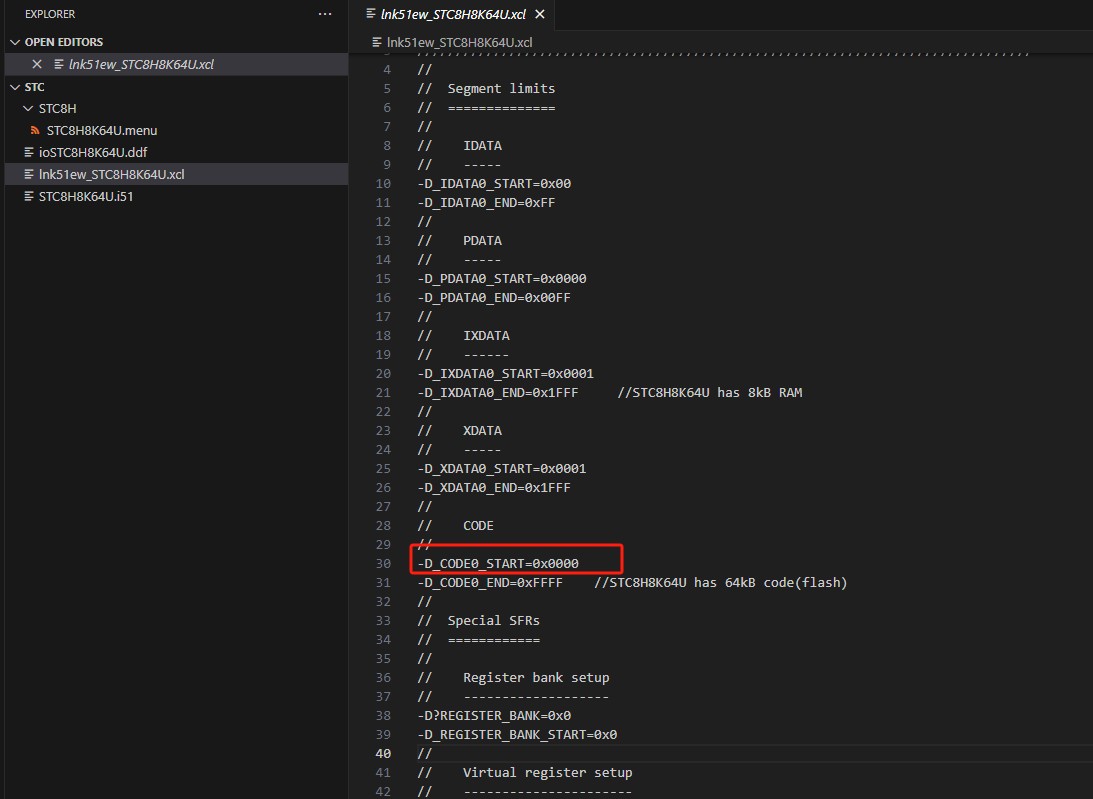Open the Explorer more actions ellipsis

(x=325, y=14)
